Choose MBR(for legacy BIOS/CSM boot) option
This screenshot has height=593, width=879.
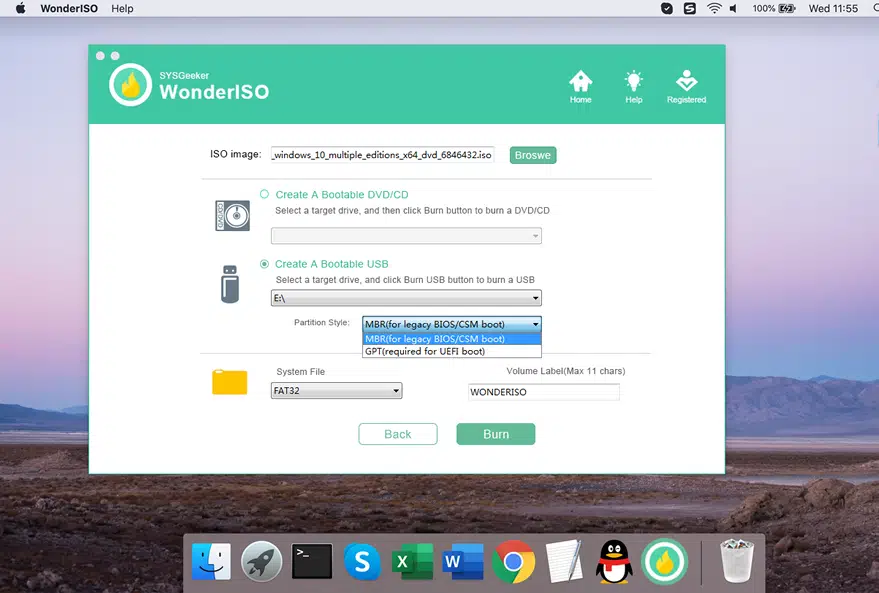pyautogui.click(x=451, y=339)
